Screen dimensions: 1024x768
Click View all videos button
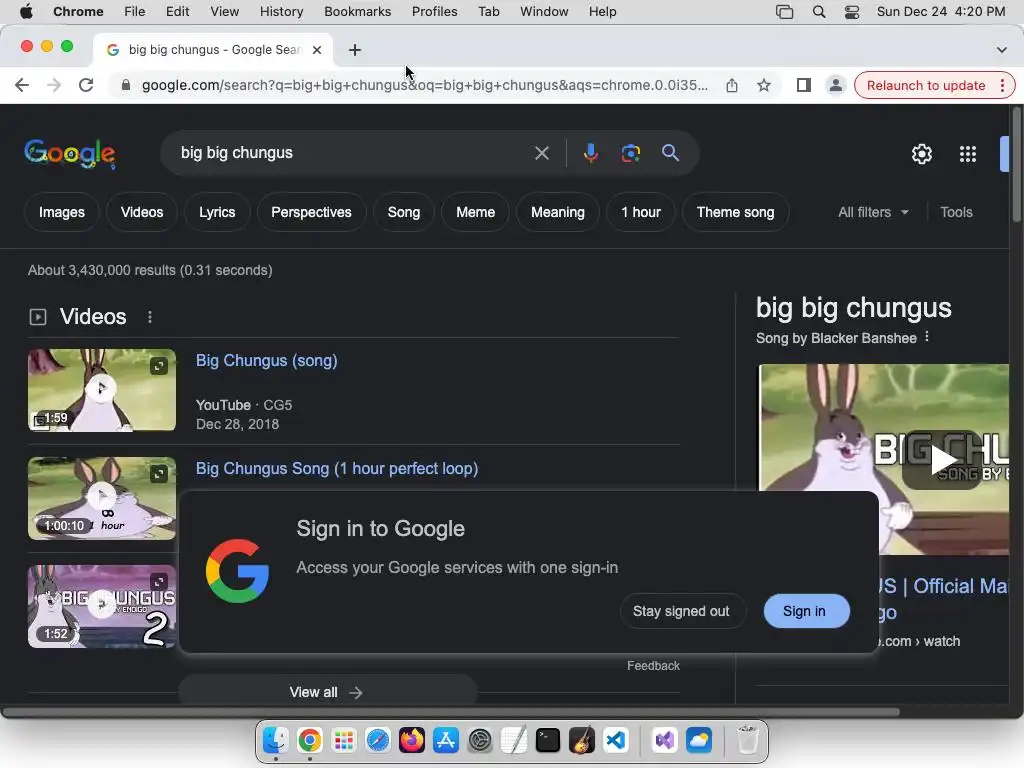[x=327, y=692]
